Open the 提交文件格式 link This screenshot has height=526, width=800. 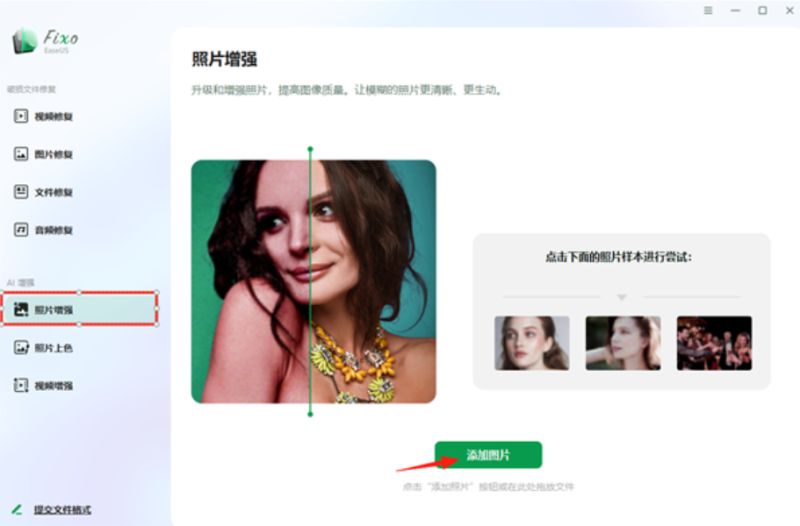pyautogui.click(x=62, y=510)
